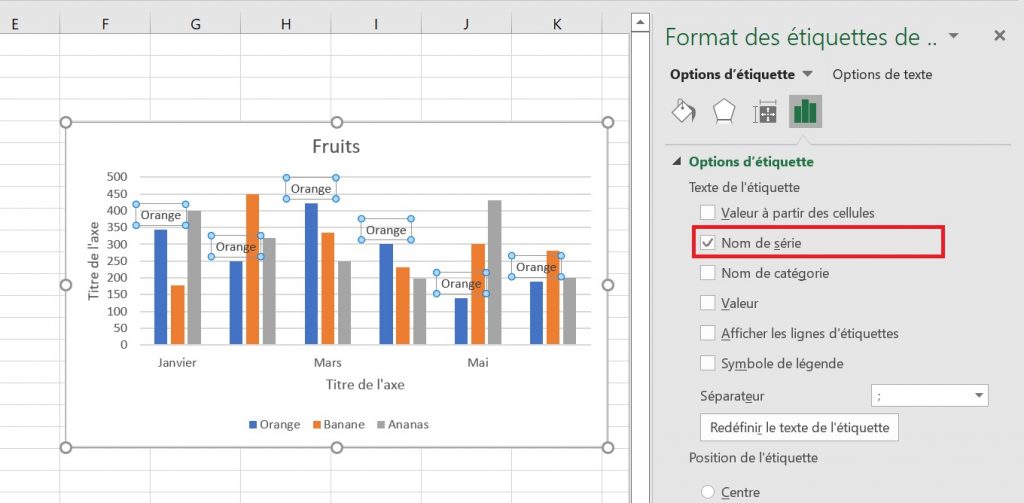
Task: Select column header G
Action: point(195,24)
